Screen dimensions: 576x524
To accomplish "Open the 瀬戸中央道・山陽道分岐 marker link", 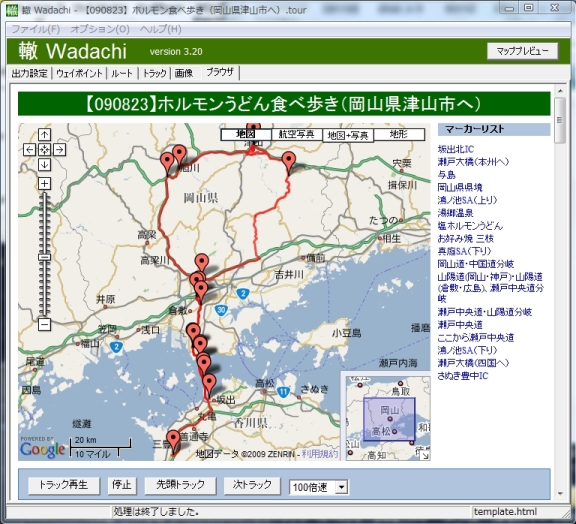I will click(485, 312).
